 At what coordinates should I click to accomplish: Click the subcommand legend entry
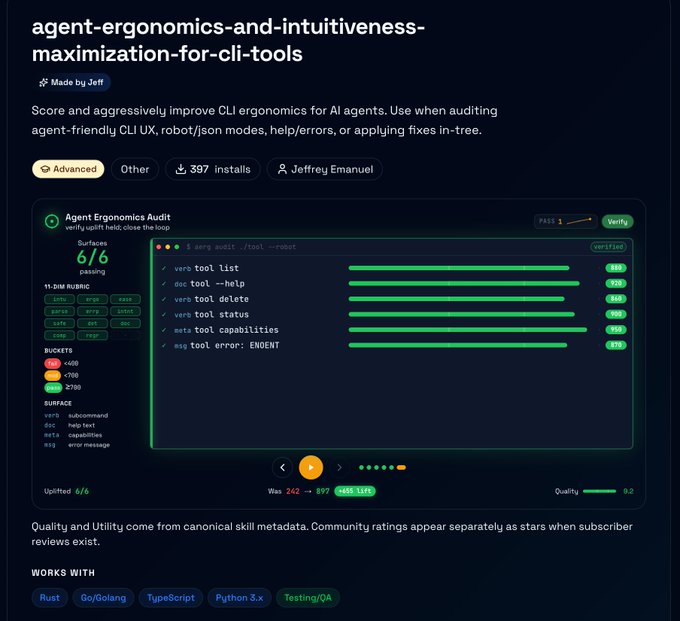[x=76, y=415]
